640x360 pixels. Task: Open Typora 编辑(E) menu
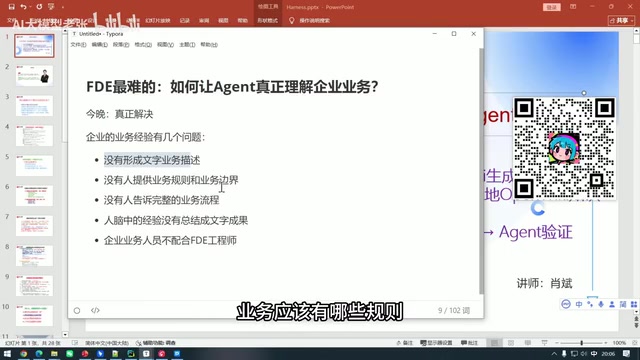[x=100, y=44]
